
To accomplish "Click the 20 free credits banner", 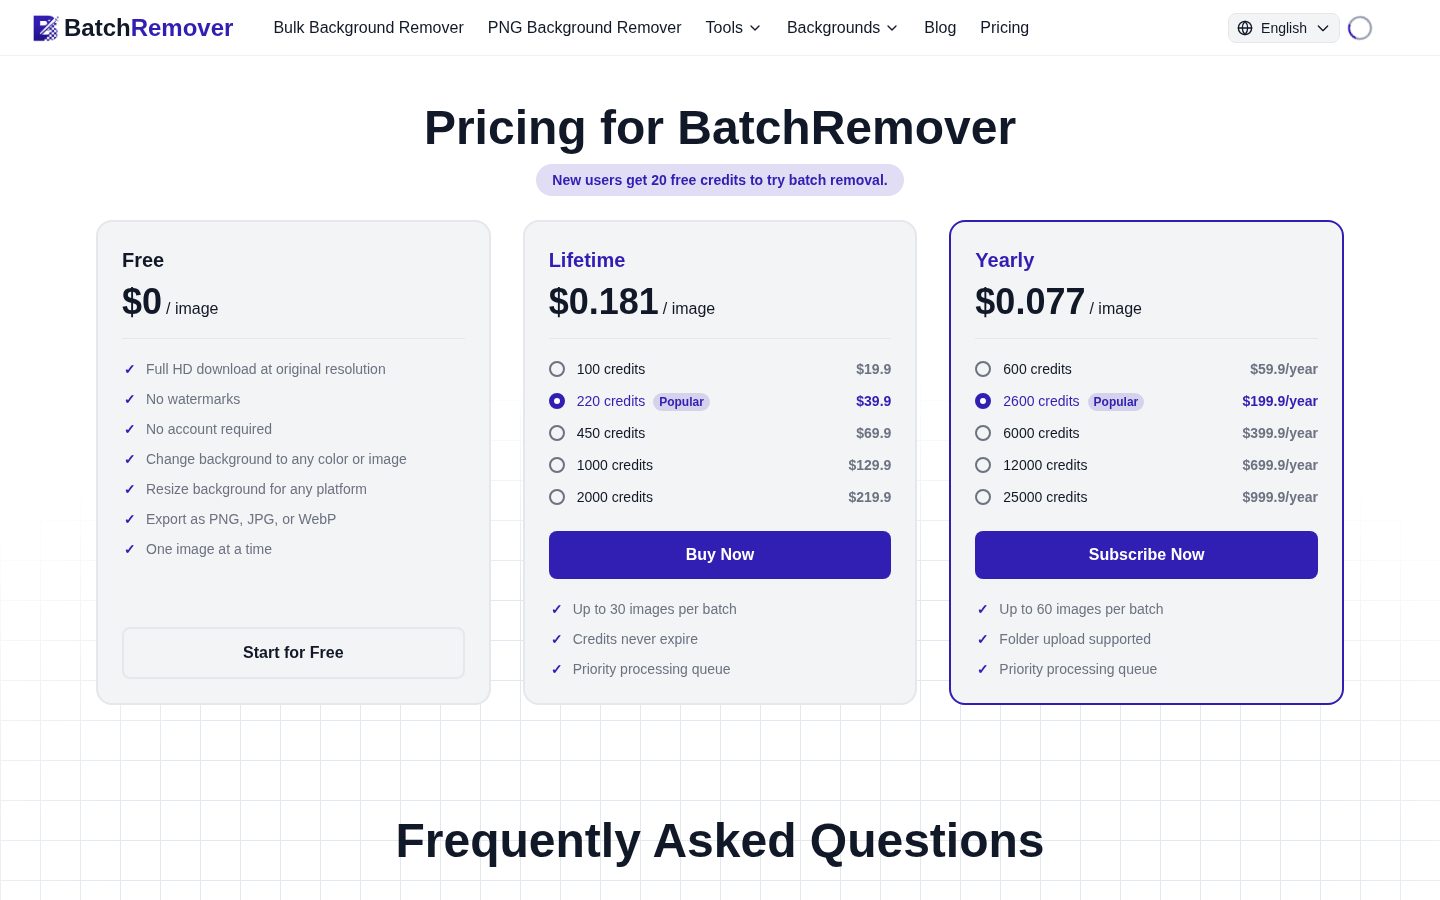I will pyautogui.click(x=720, y=180).
